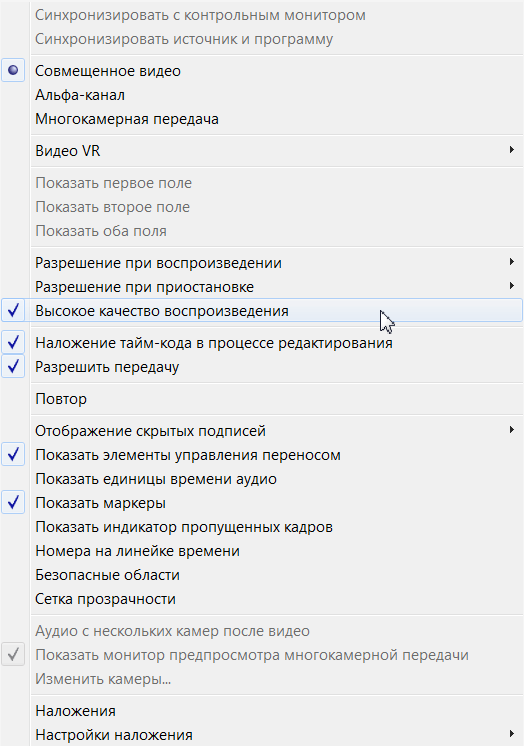524x746 pixels.
Task: Turn on Номера на линейке времени
Action: [262, 551]
